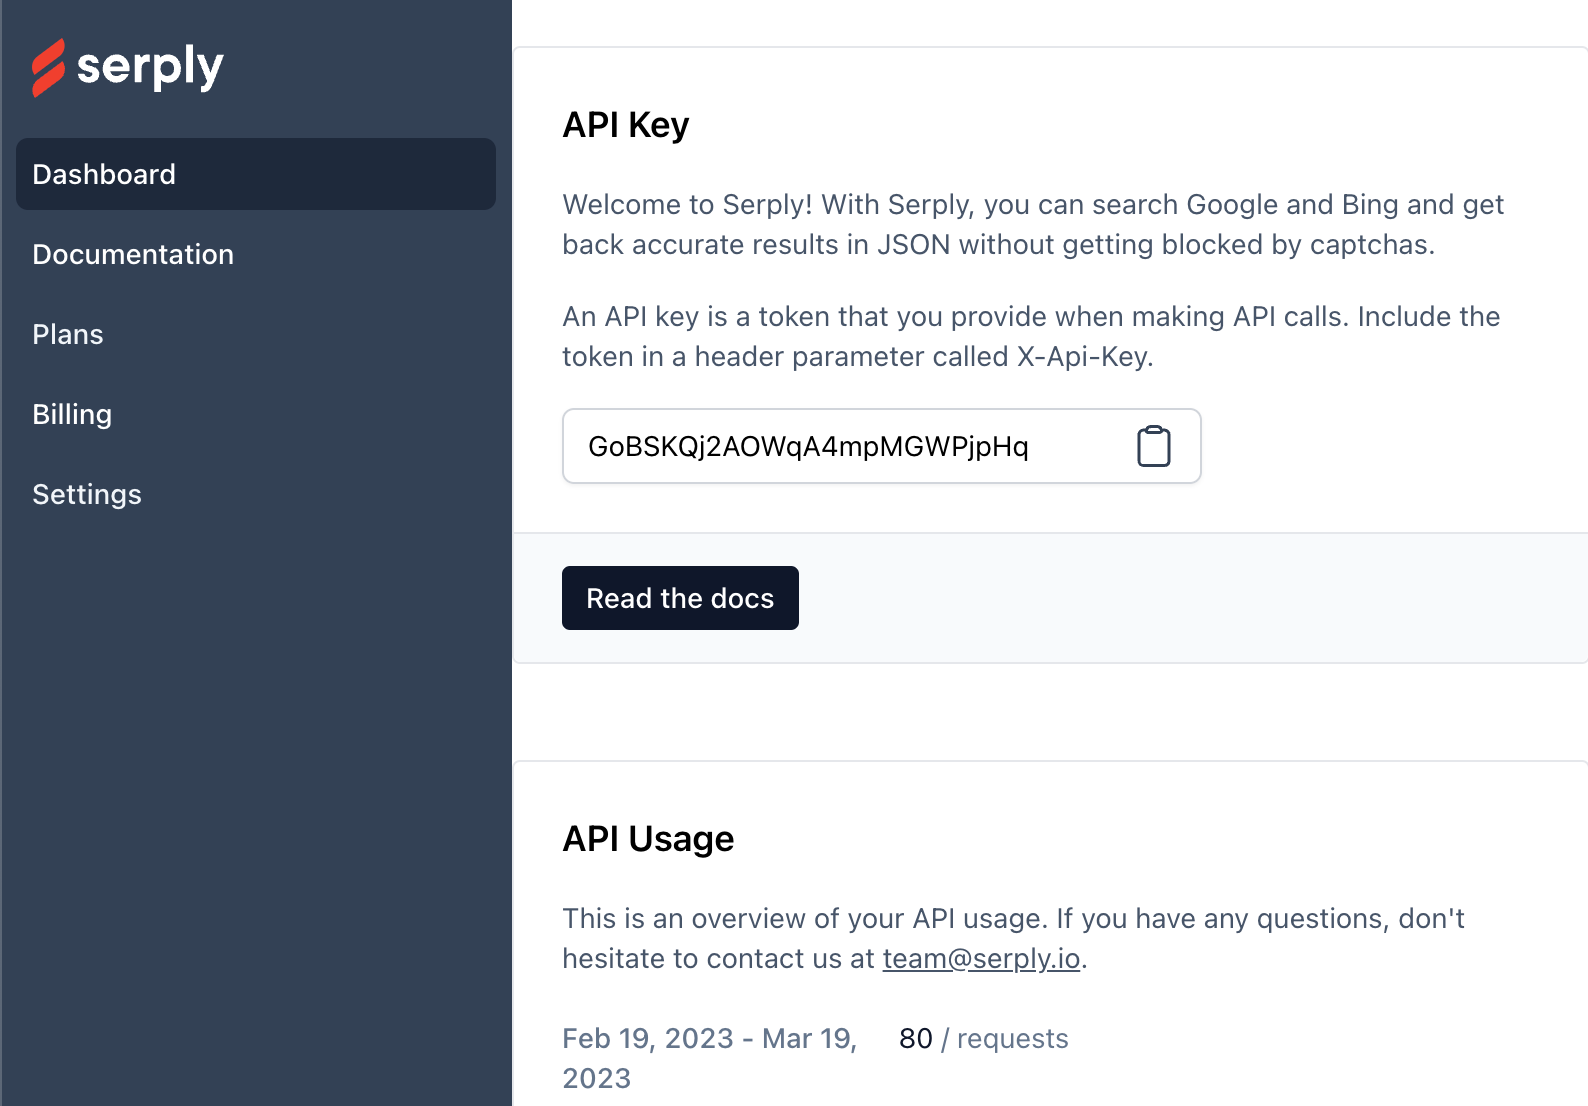Viewport: 1588px width, 1106px height.
Task: Open the Plans page
Action: (x=68, y=334)
